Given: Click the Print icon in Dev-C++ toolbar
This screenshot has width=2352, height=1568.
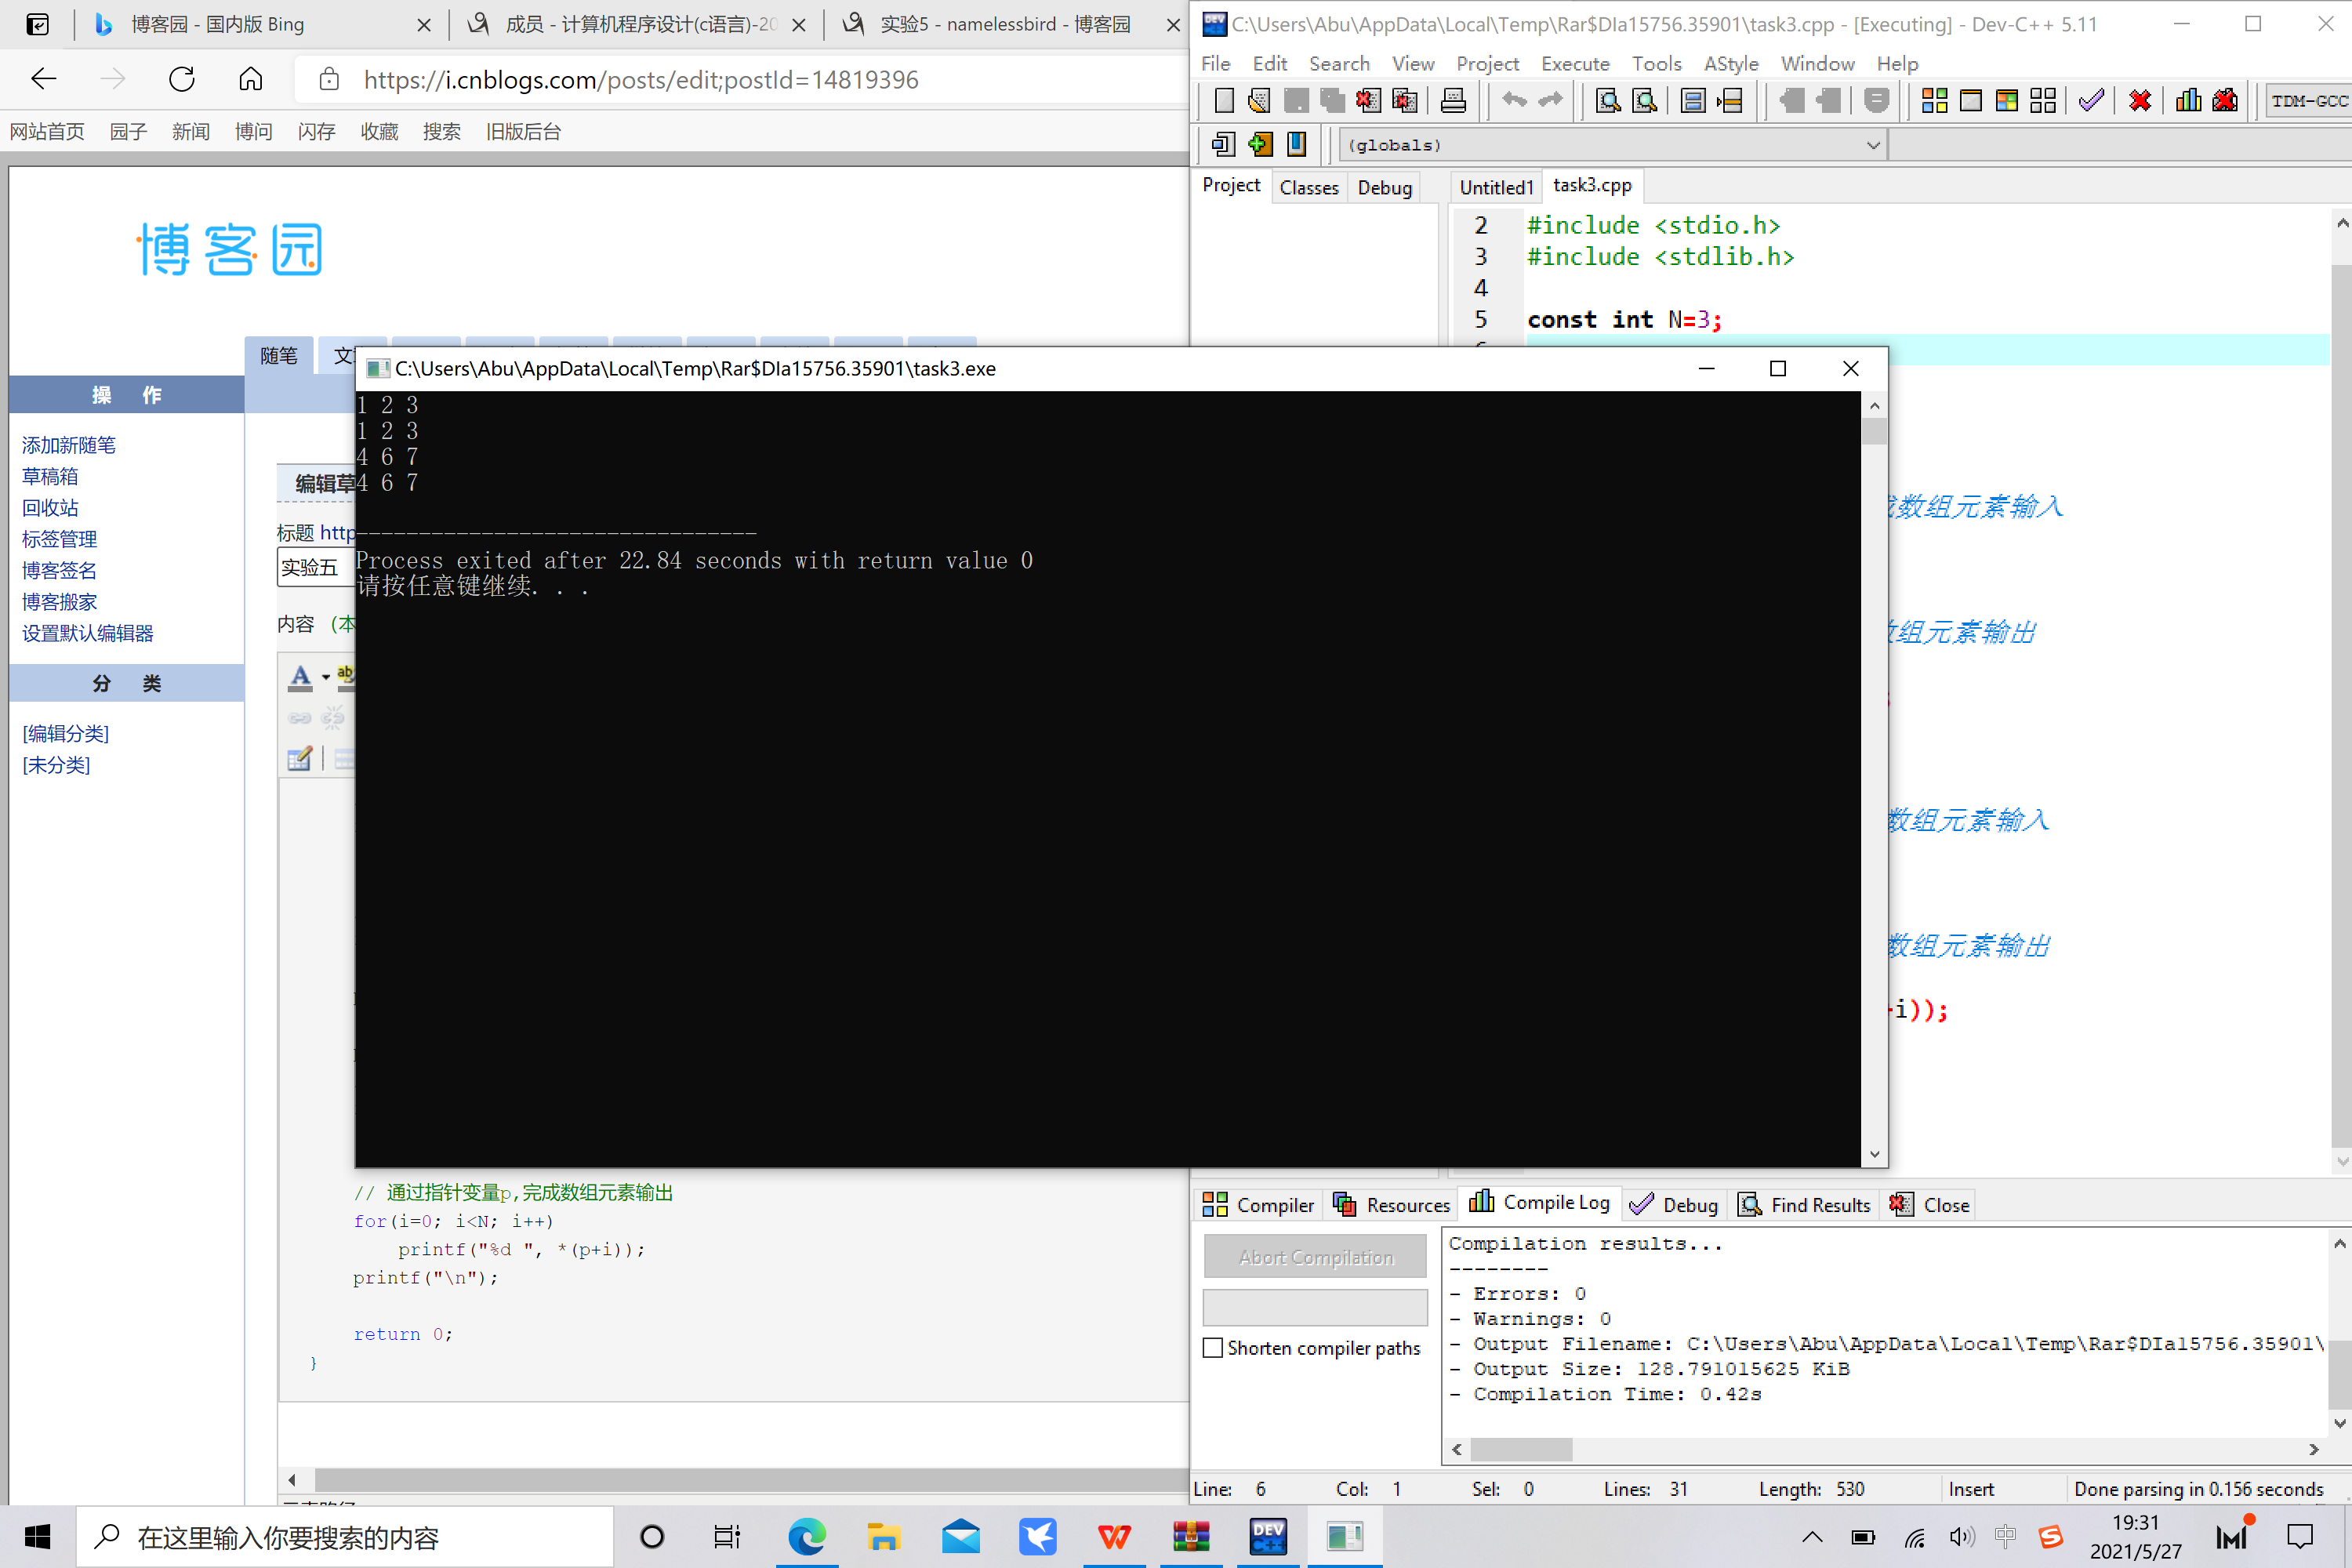Looking at the screenshot, I should click(1453, 101).
